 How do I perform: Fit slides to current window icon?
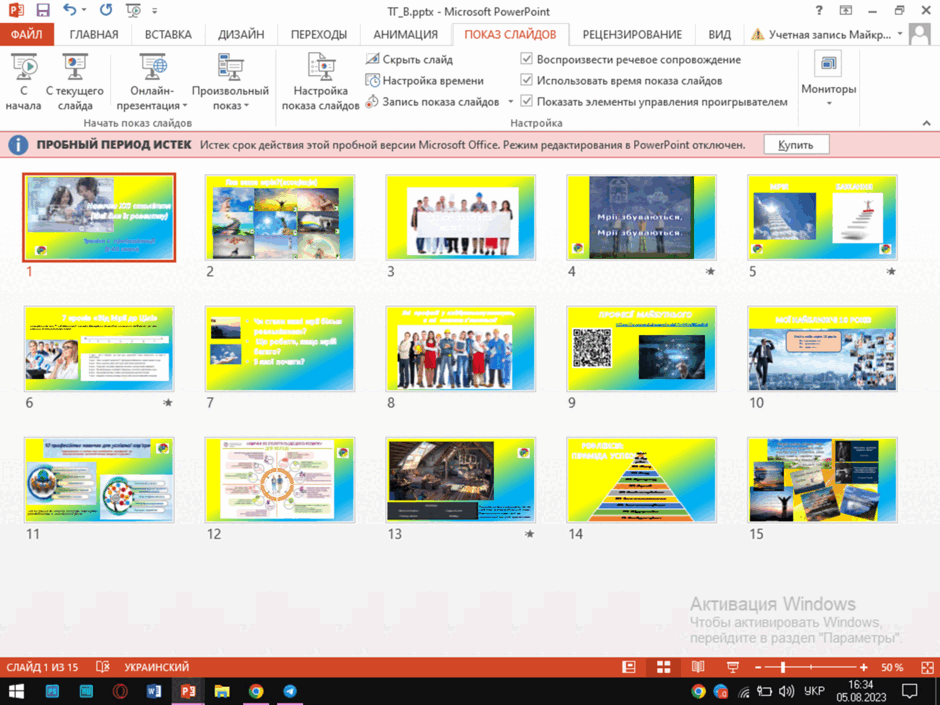tap(927, 667)
